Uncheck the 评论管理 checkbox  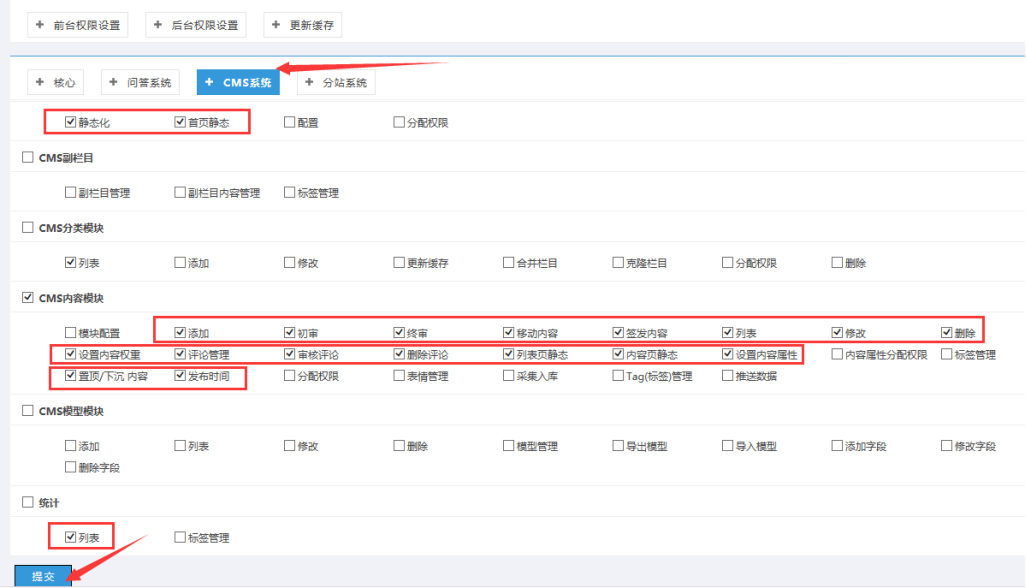(180, 354)
